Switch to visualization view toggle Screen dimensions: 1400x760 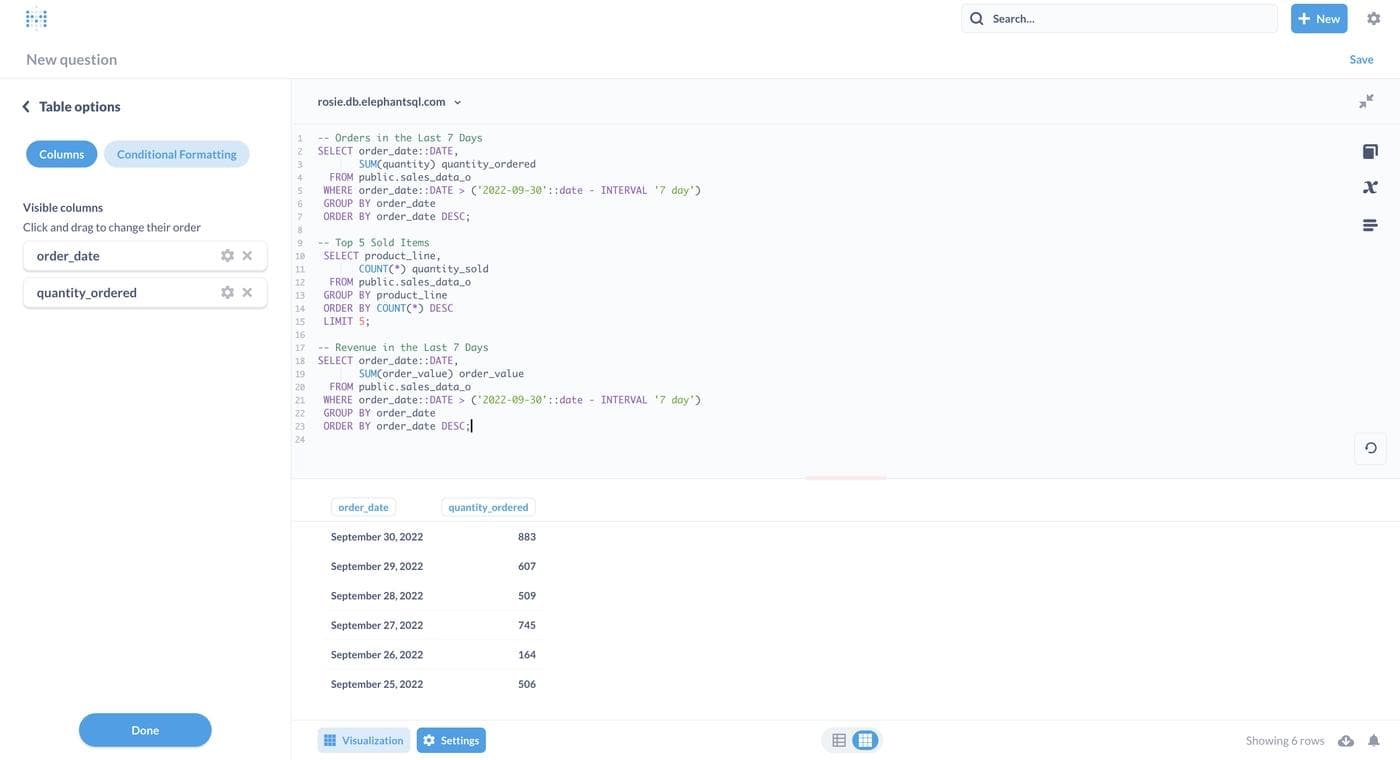coord(865,740)
